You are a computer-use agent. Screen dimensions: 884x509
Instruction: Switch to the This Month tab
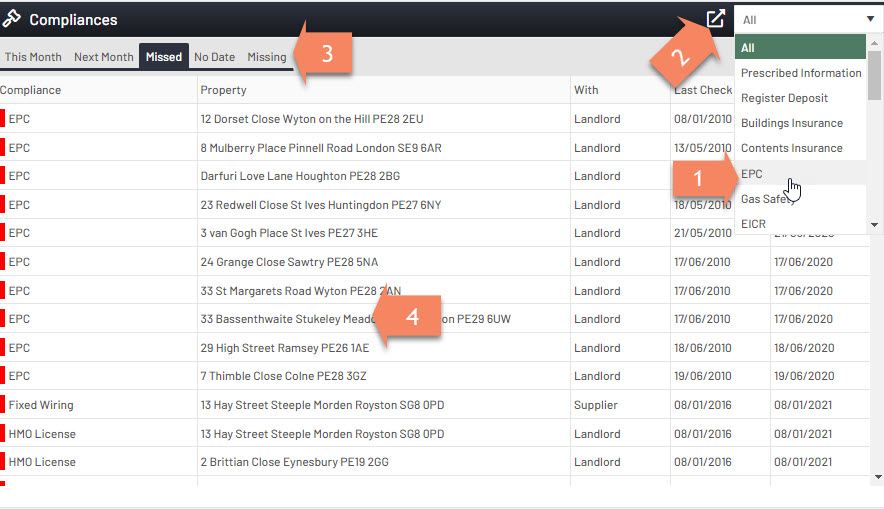pos(33,57)
